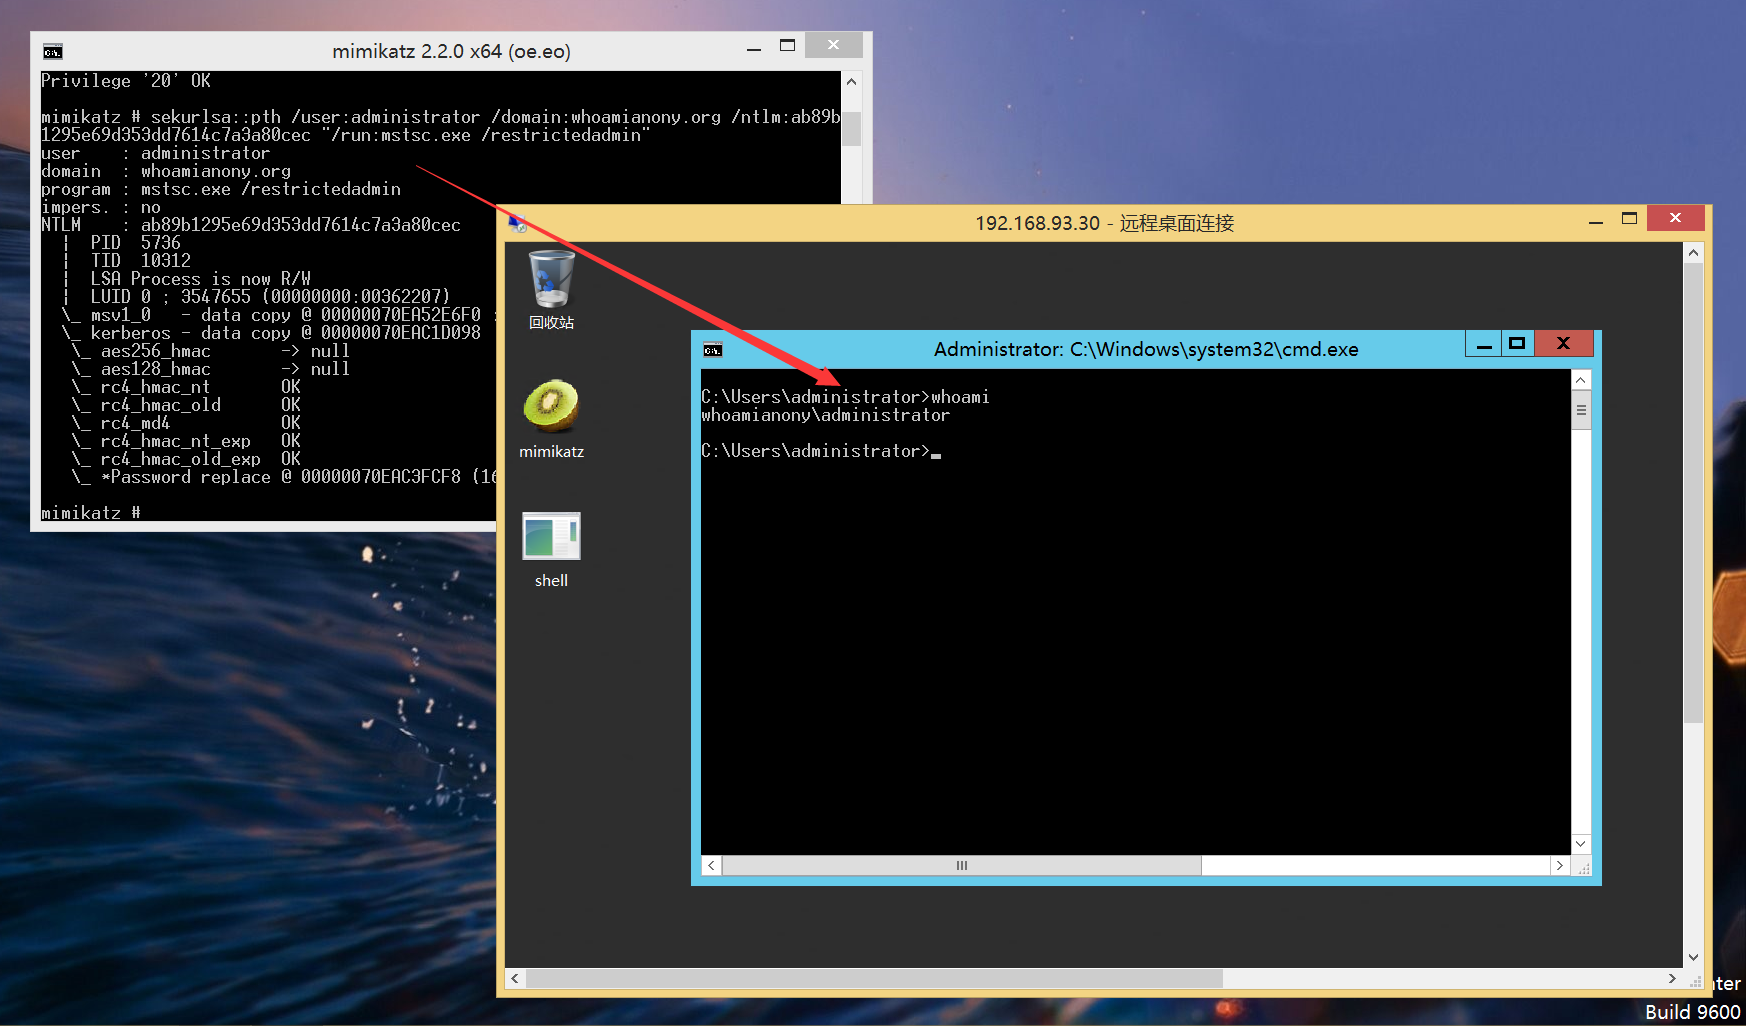Click the 'rc4_hmac_nt_exp OK' line

click(186, 441)
